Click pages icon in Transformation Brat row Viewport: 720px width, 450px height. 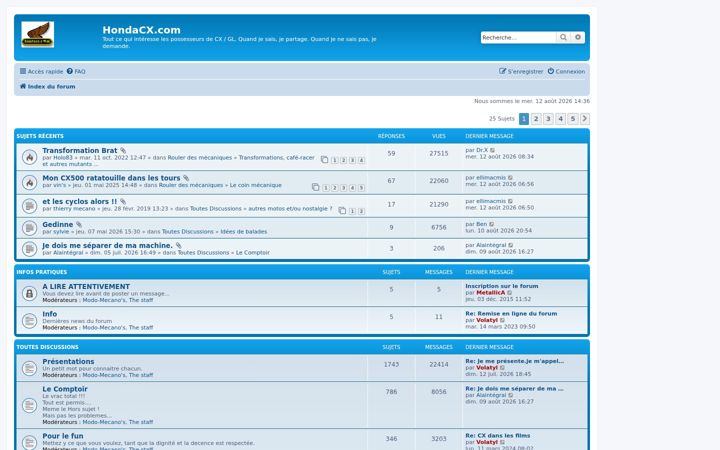tap(325, 160)
